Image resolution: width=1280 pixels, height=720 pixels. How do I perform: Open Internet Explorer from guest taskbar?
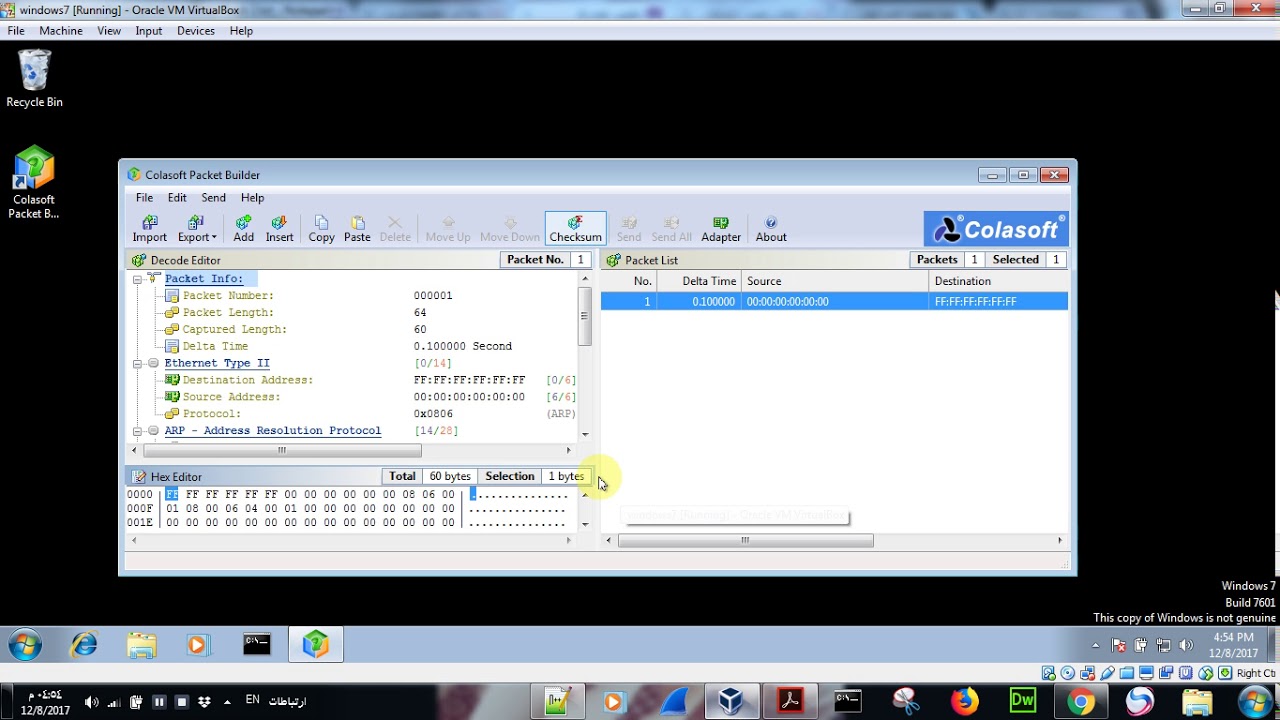84,645
